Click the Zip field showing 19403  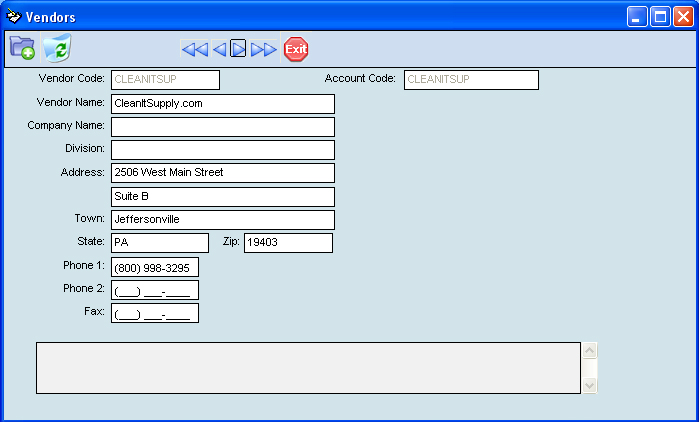coord(288,243)
